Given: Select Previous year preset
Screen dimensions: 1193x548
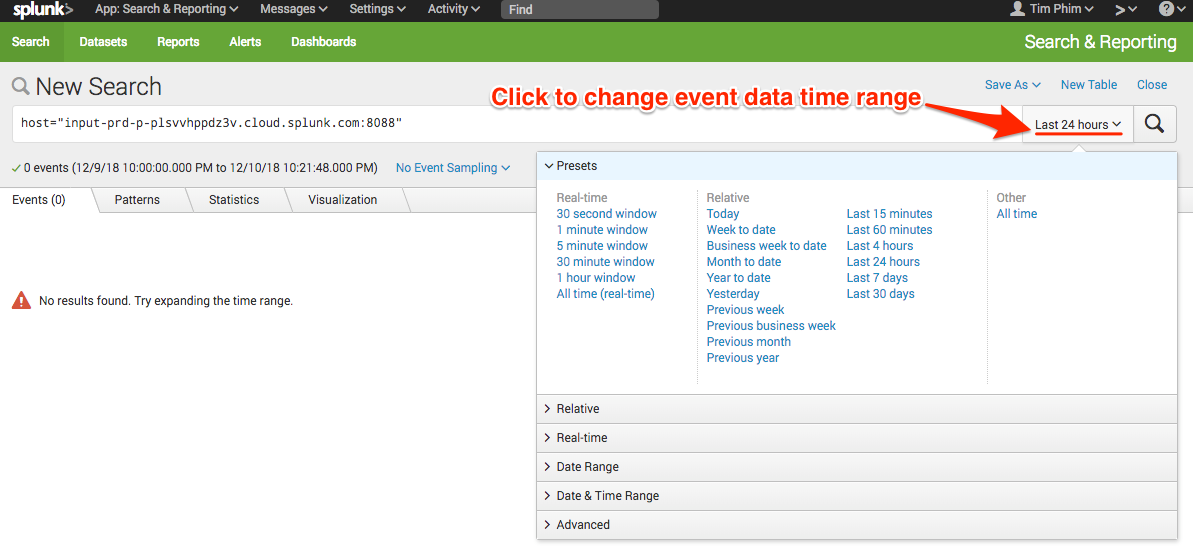Looking at the screenshot, I should coord(743,358).
